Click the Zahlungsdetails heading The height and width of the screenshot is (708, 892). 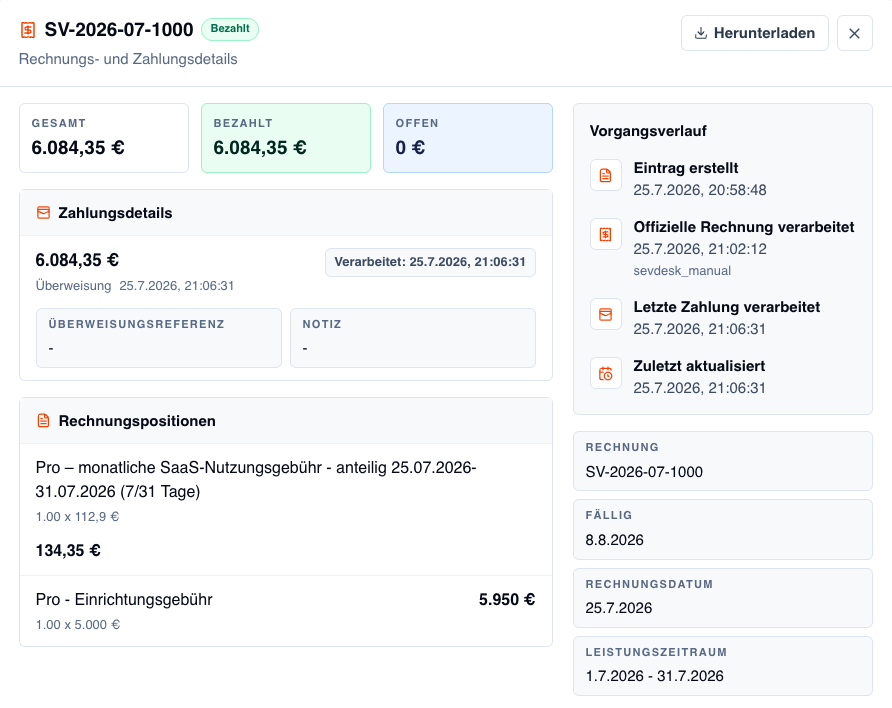pyautogui.click(x=115, y=213)
